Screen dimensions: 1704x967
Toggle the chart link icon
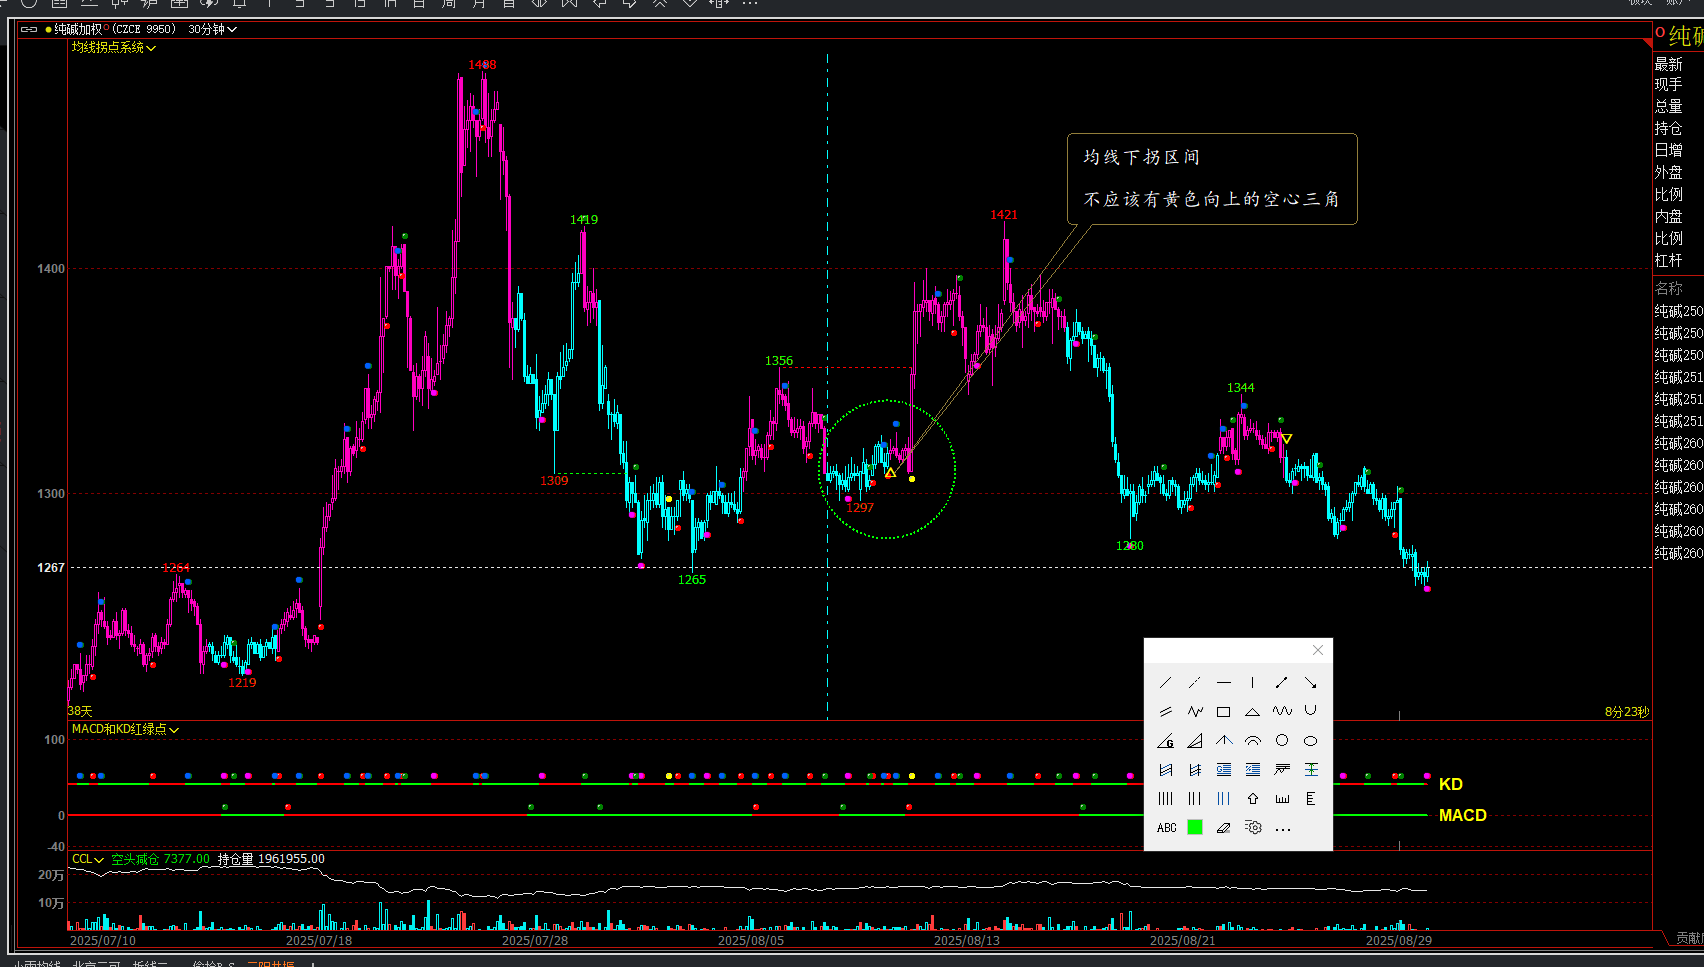[29, 29]
